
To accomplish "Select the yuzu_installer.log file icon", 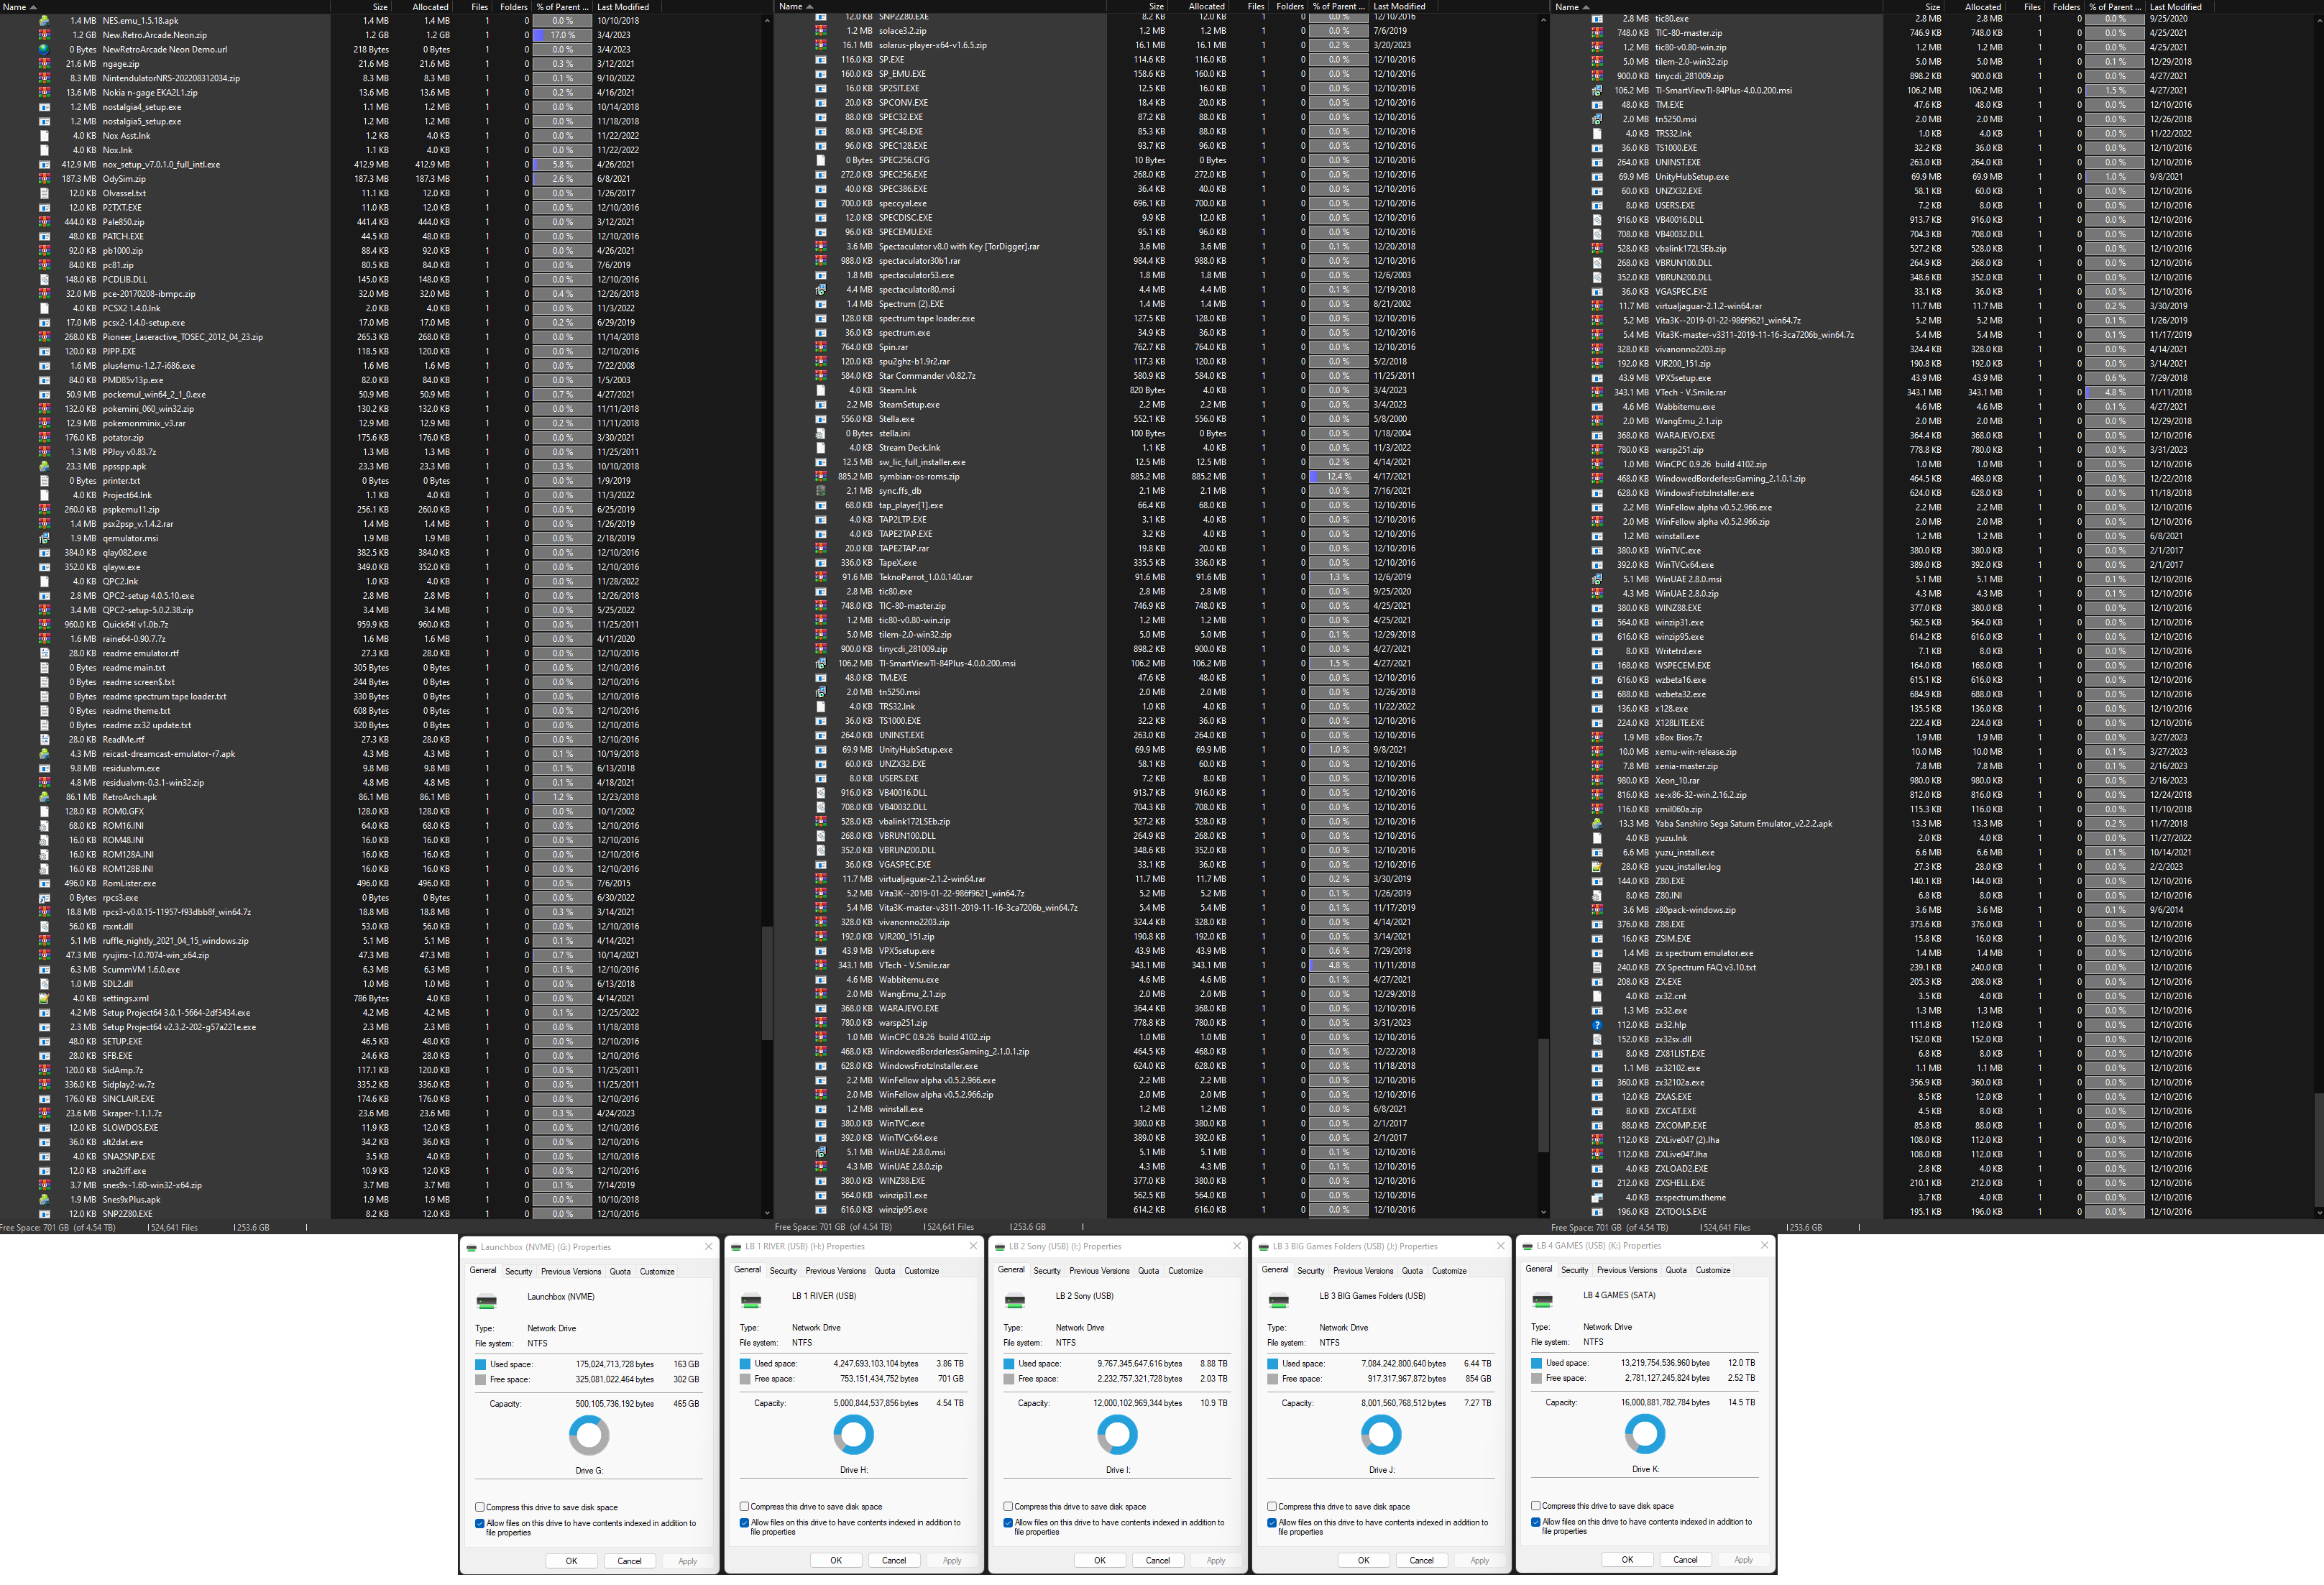I will [x=1597, y=867].
